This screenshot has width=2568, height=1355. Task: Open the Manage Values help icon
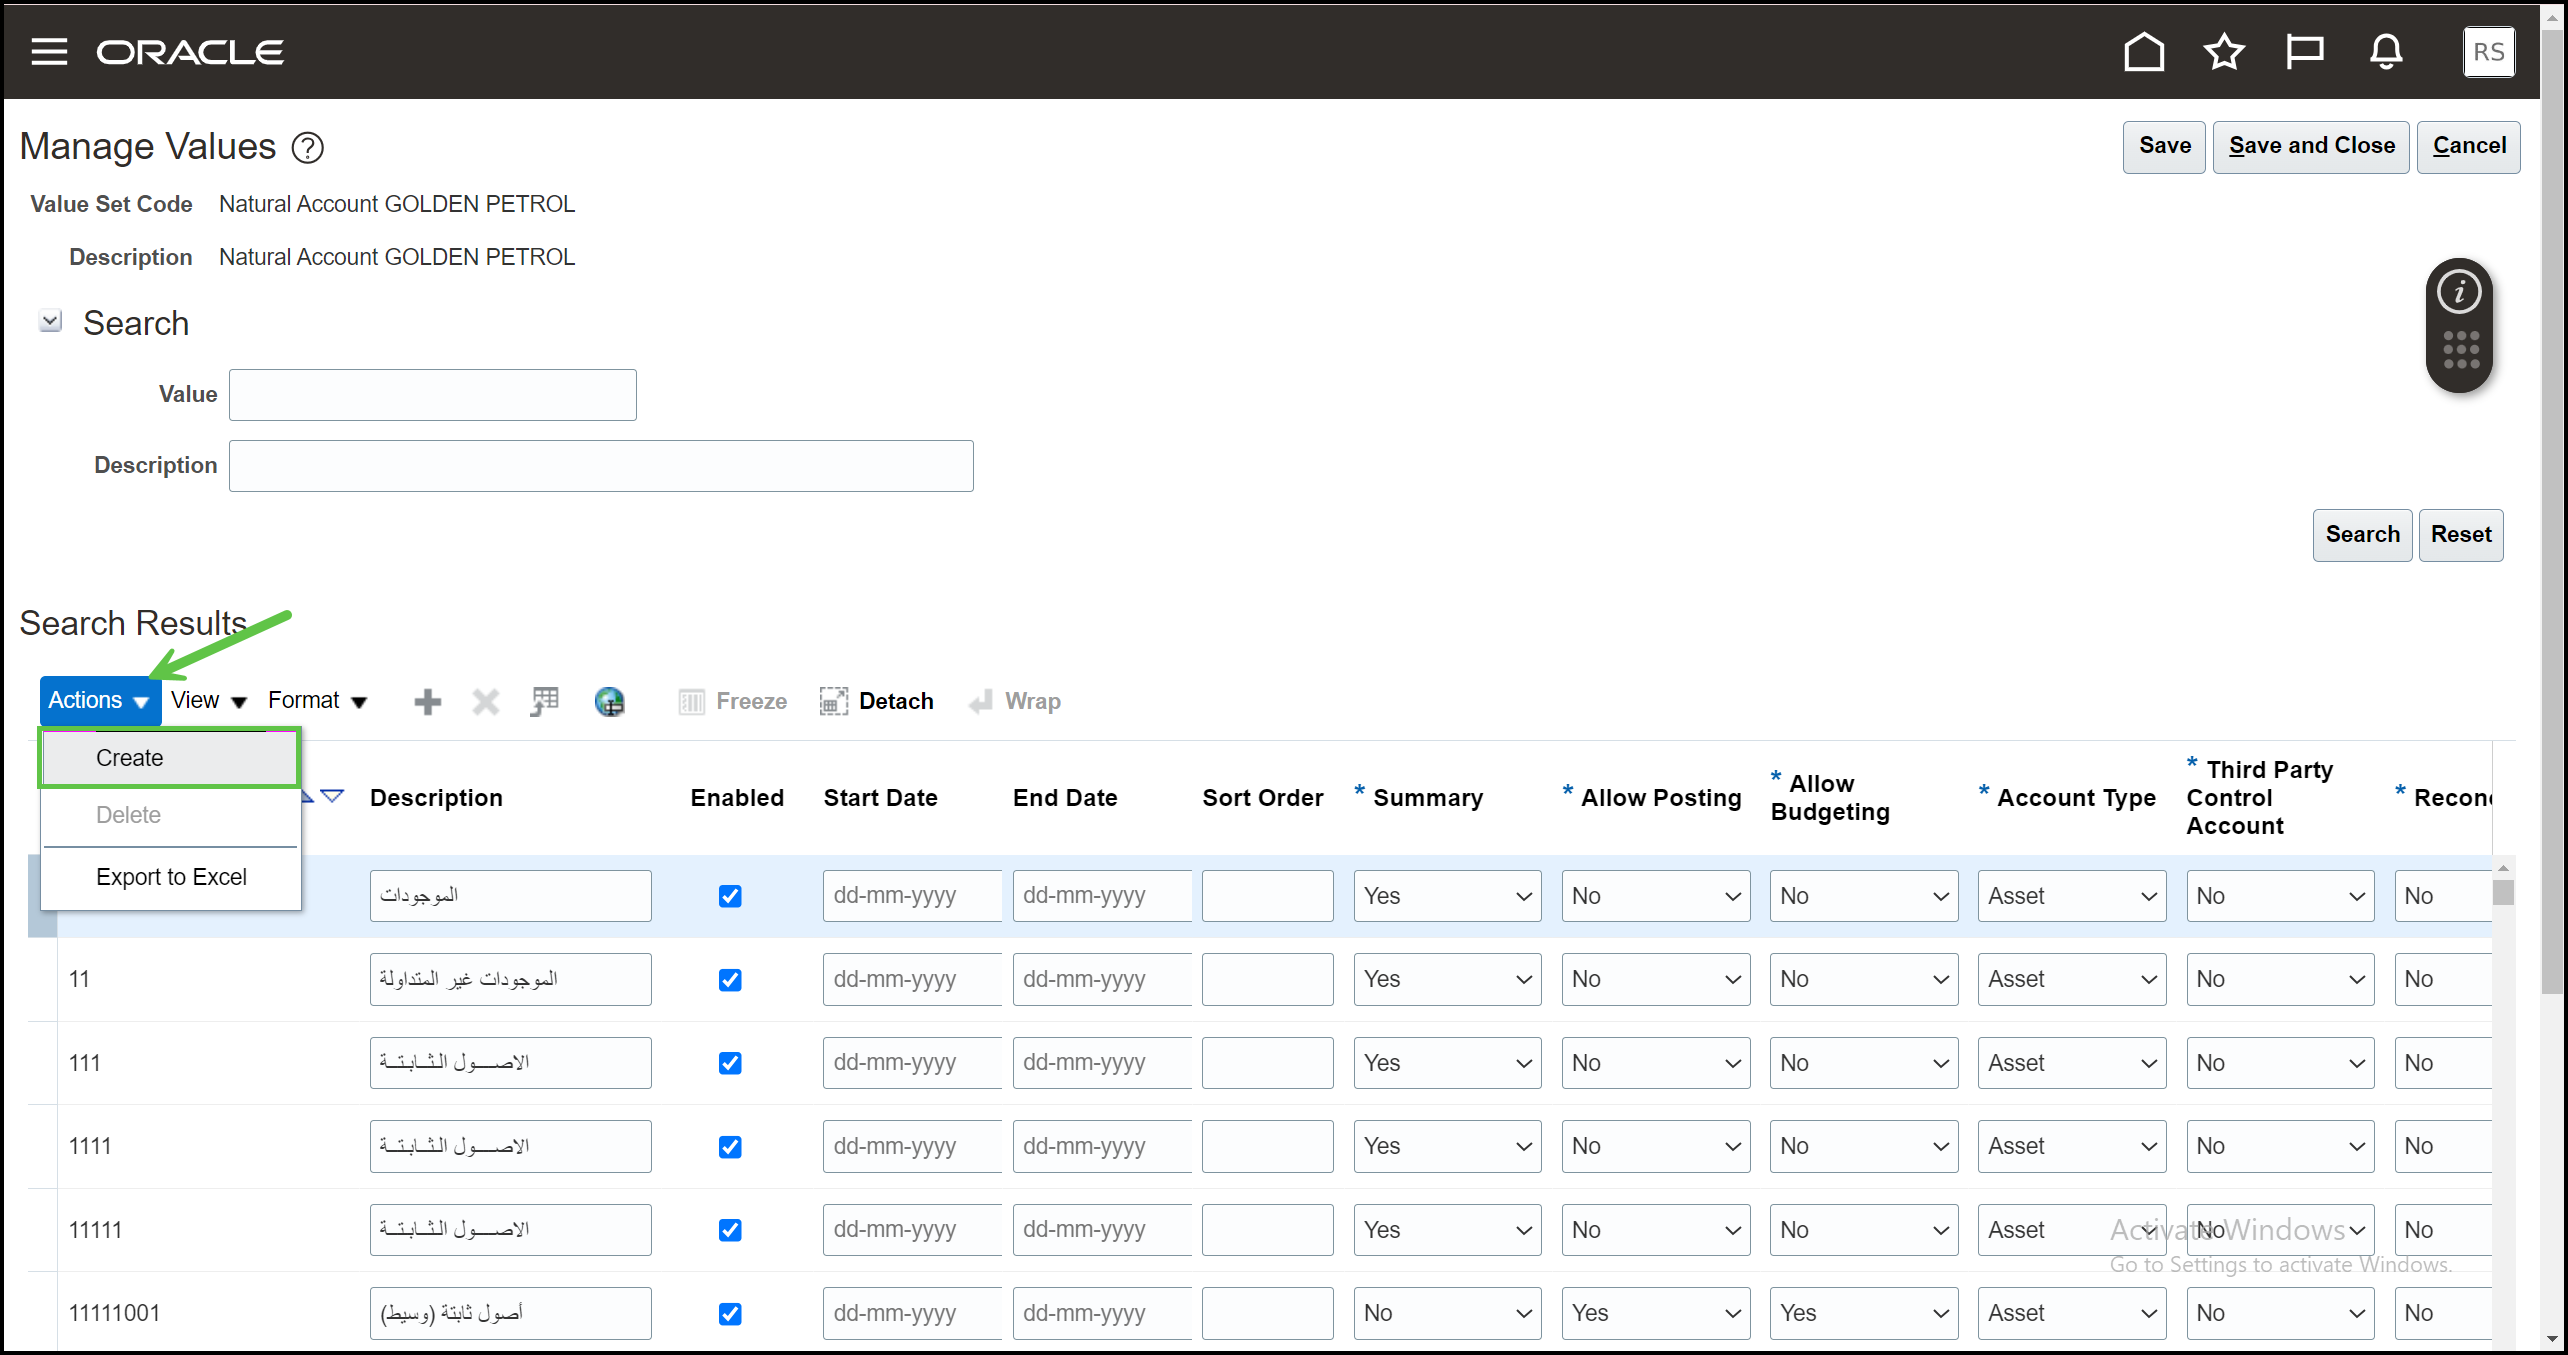point(308,148)
